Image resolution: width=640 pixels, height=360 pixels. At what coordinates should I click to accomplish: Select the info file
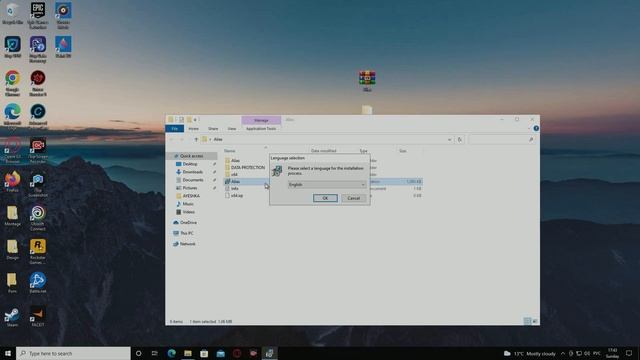tap(234, 188)
